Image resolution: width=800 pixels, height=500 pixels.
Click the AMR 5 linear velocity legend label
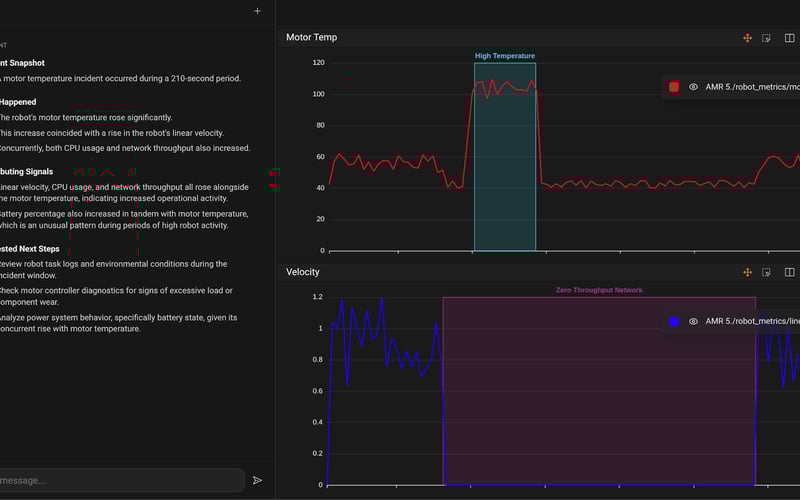(753, 321)
